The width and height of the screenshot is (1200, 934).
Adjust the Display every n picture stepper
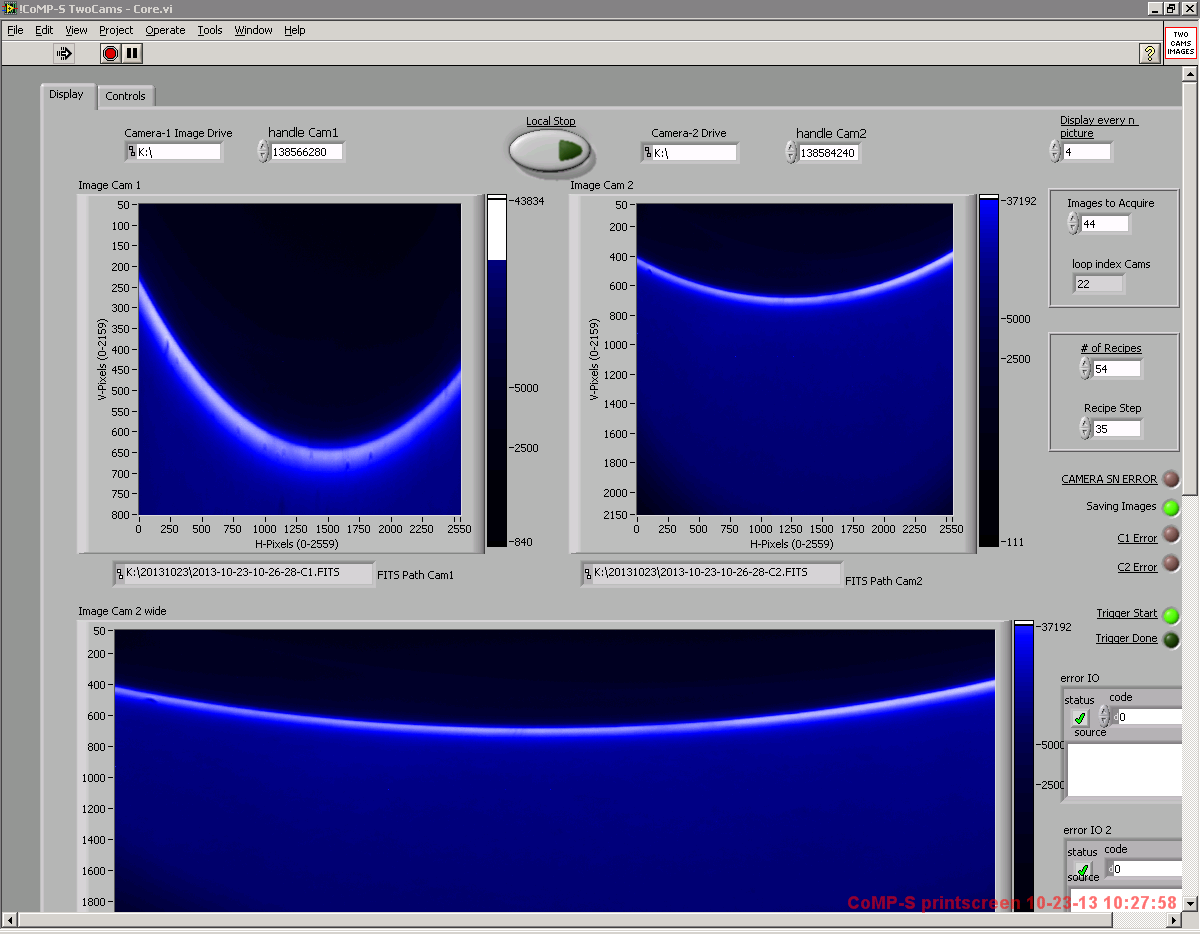(1054, 151)
